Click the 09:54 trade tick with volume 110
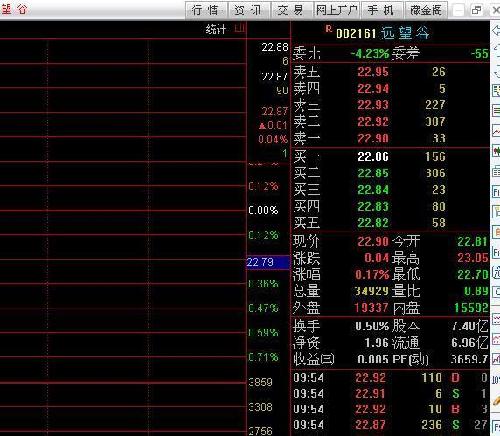This screenshot has height=436, width=500. click(x=390, y=378)
